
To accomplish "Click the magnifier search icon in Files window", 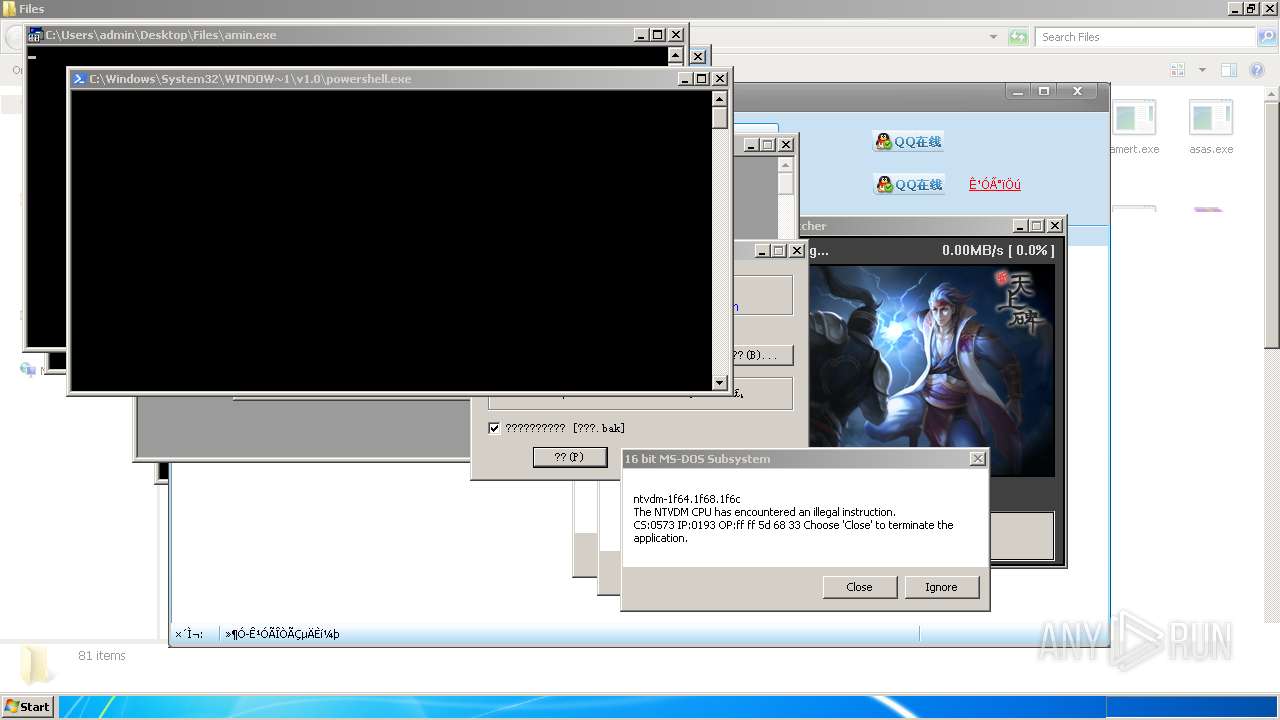I will click(x=1266, y=37).
